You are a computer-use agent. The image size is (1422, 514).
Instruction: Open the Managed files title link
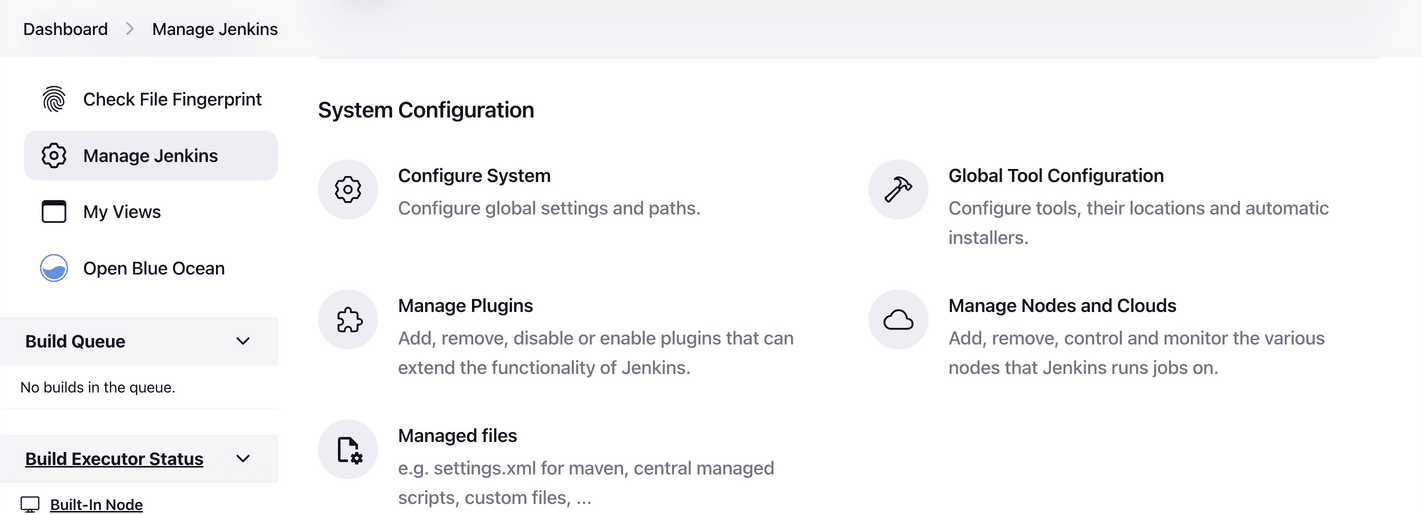coord(457,436)
